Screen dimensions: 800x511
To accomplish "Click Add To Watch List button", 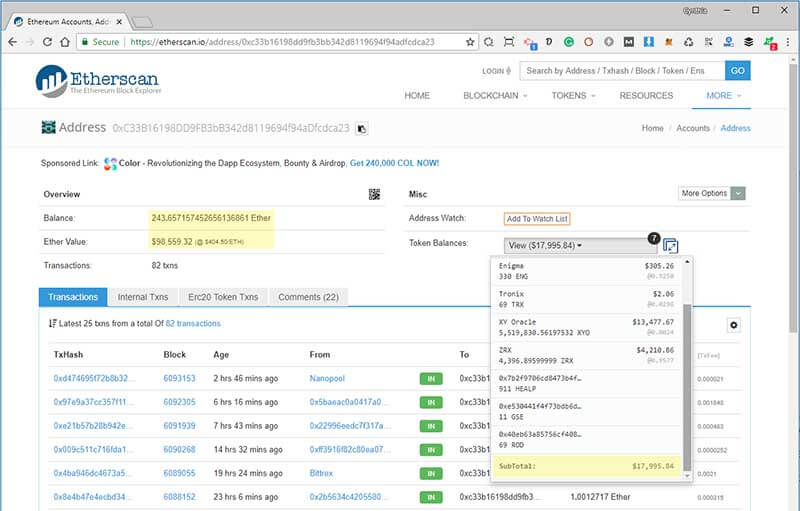I will pyautogui.click(x=537, y=219).
